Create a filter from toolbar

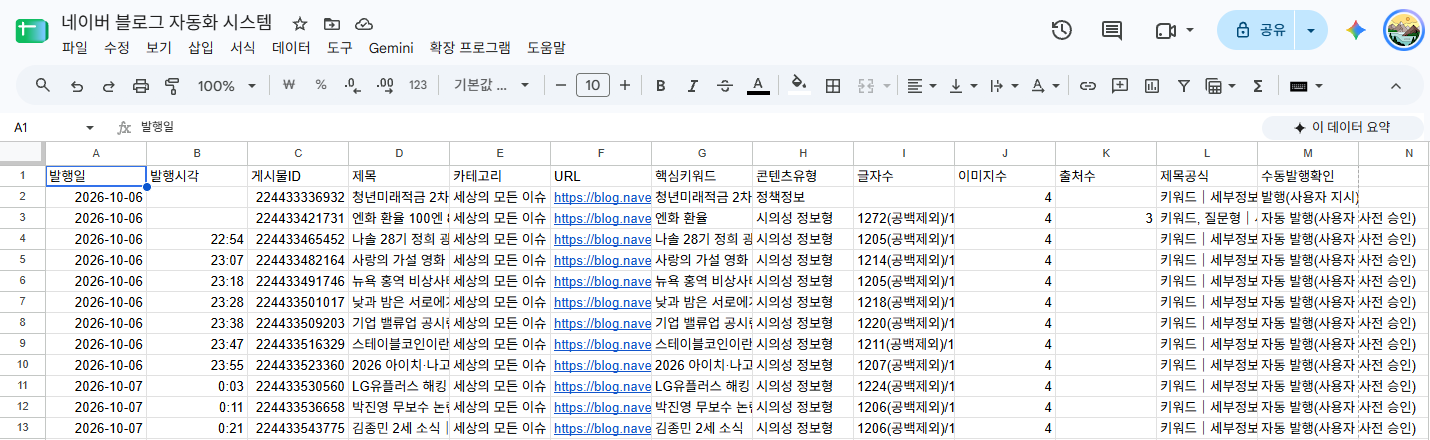[x=1184, y=85]
